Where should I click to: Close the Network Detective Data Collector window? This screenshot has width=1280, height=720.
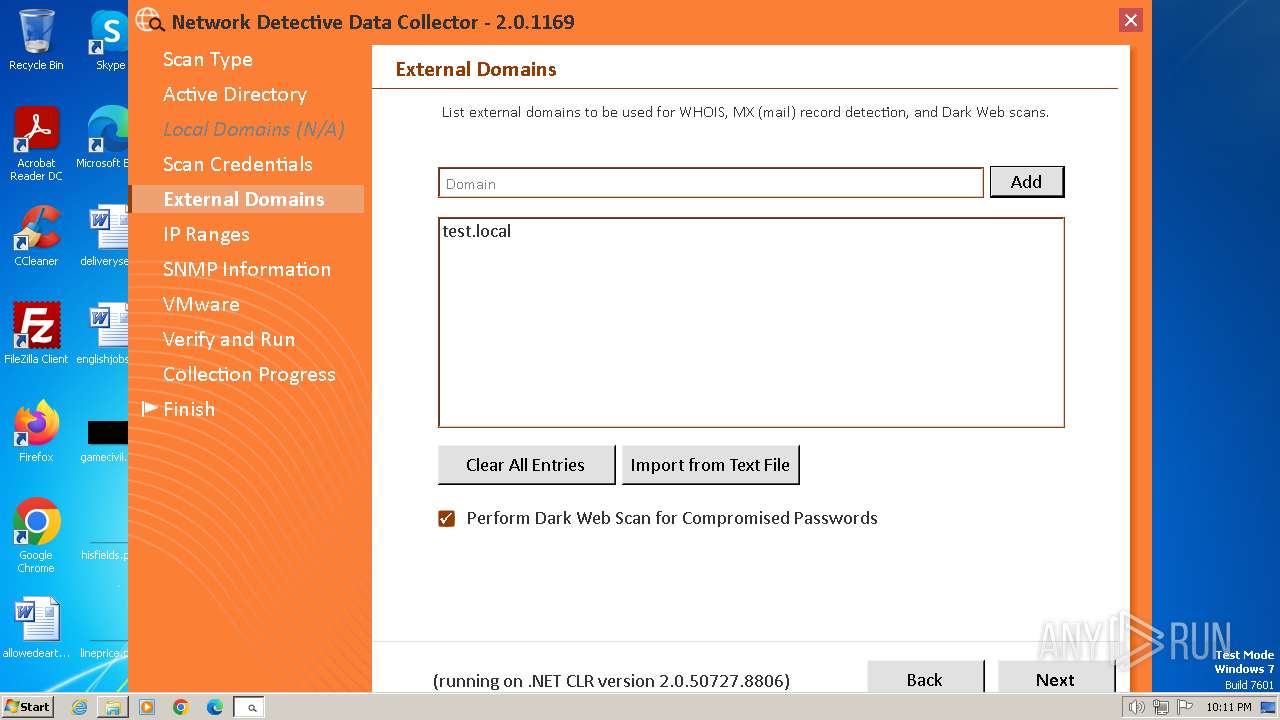click(1131, 20)
